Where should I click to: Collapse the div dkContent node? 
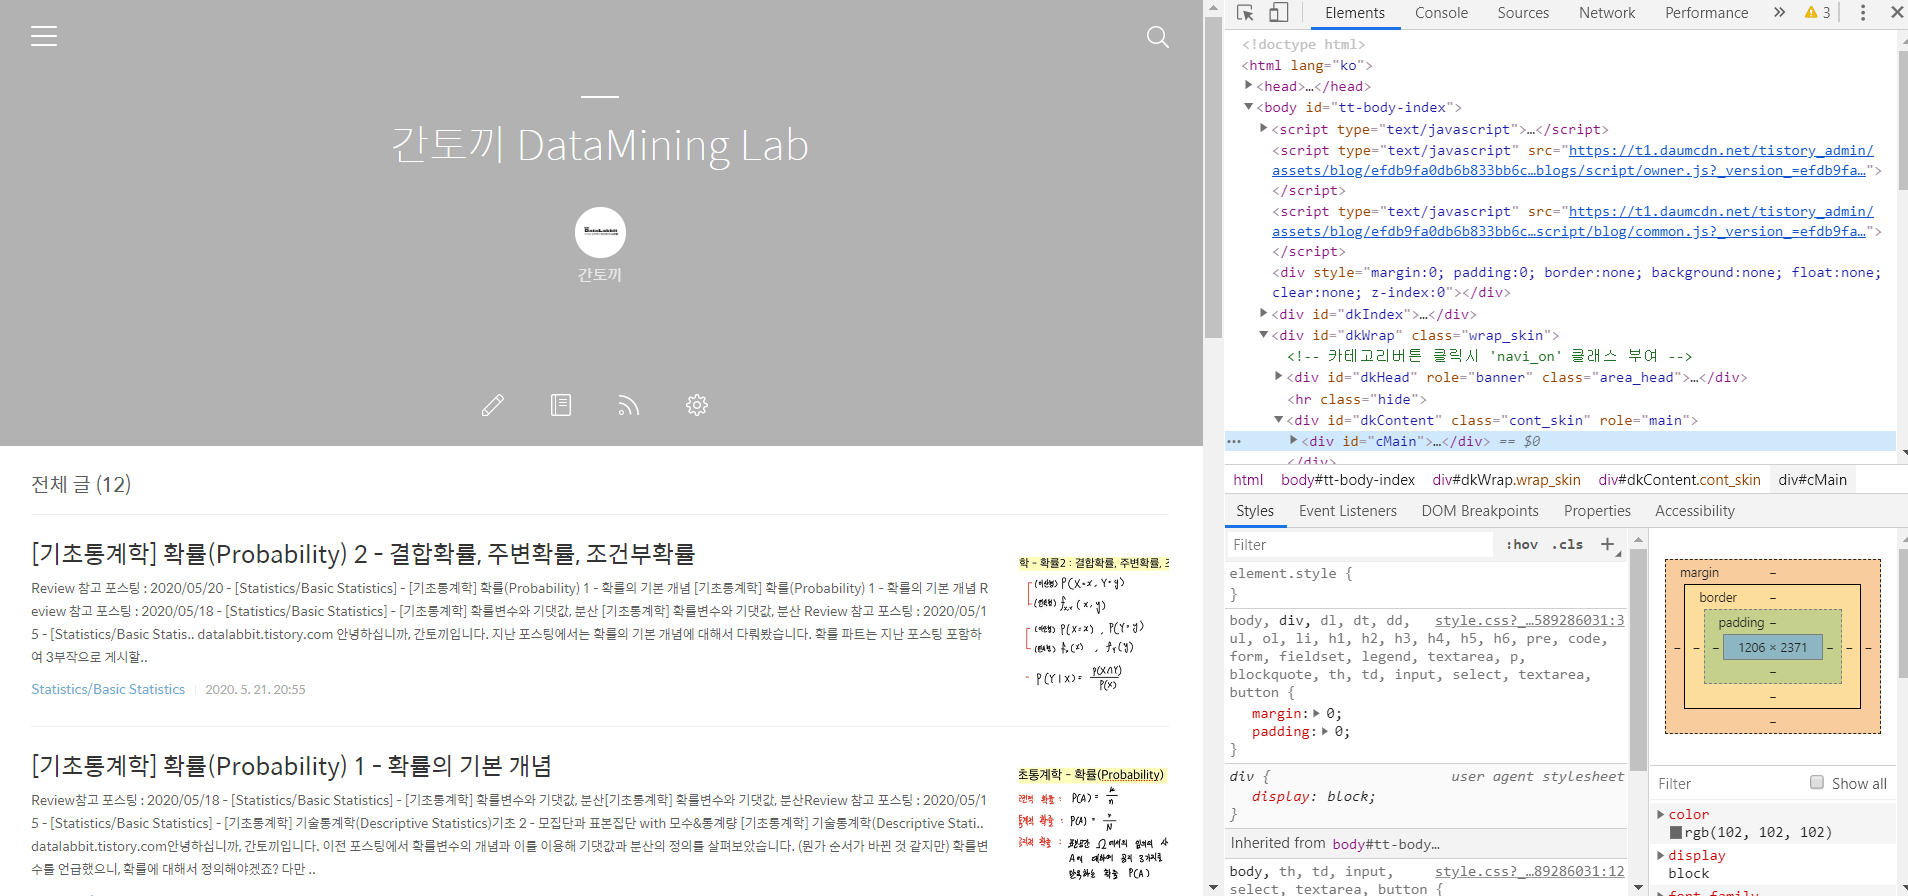pos(1279,420)
